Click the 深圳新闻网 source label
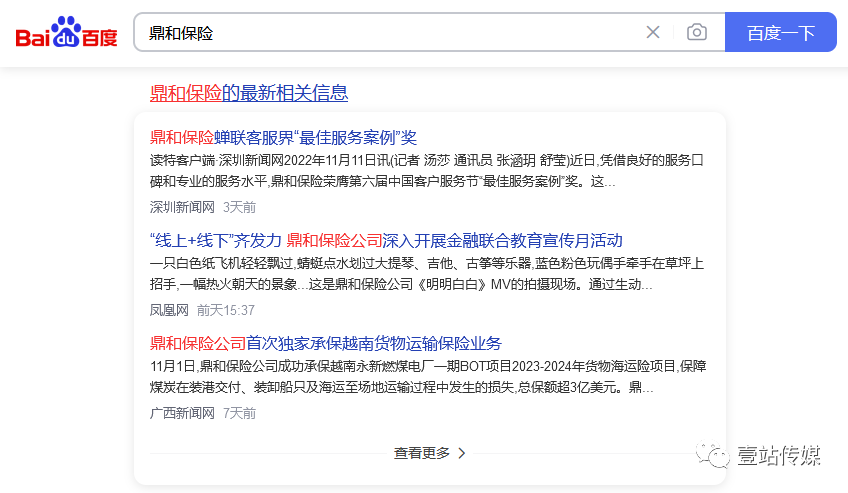The image size is (848, 493). tap(182, 207)
